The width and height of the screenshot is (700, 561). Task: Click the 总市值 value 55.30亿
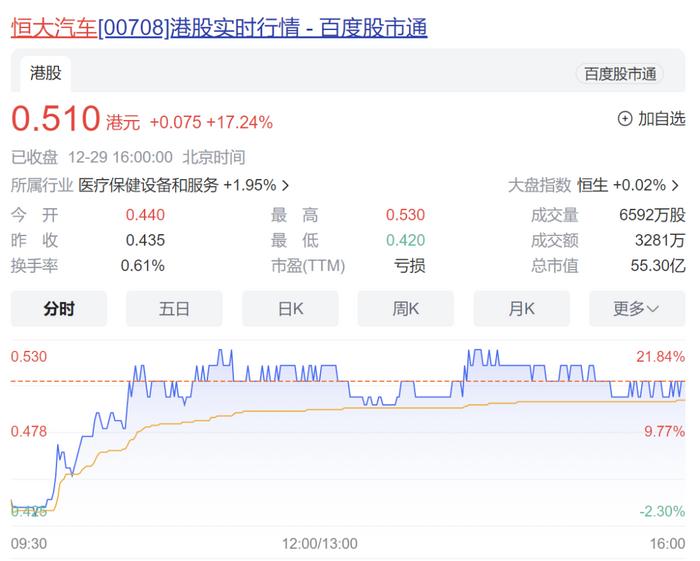tap(657, 265)
